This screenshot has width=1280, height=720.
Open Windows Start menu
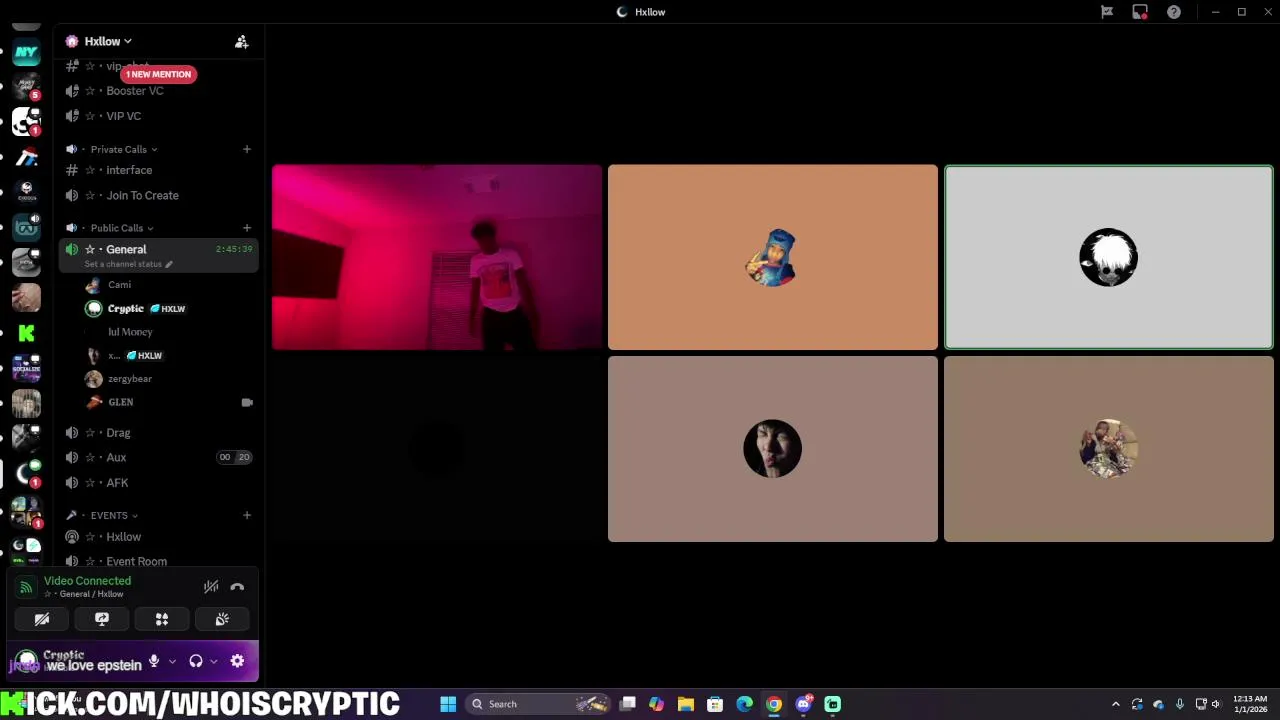coord(448,704)
